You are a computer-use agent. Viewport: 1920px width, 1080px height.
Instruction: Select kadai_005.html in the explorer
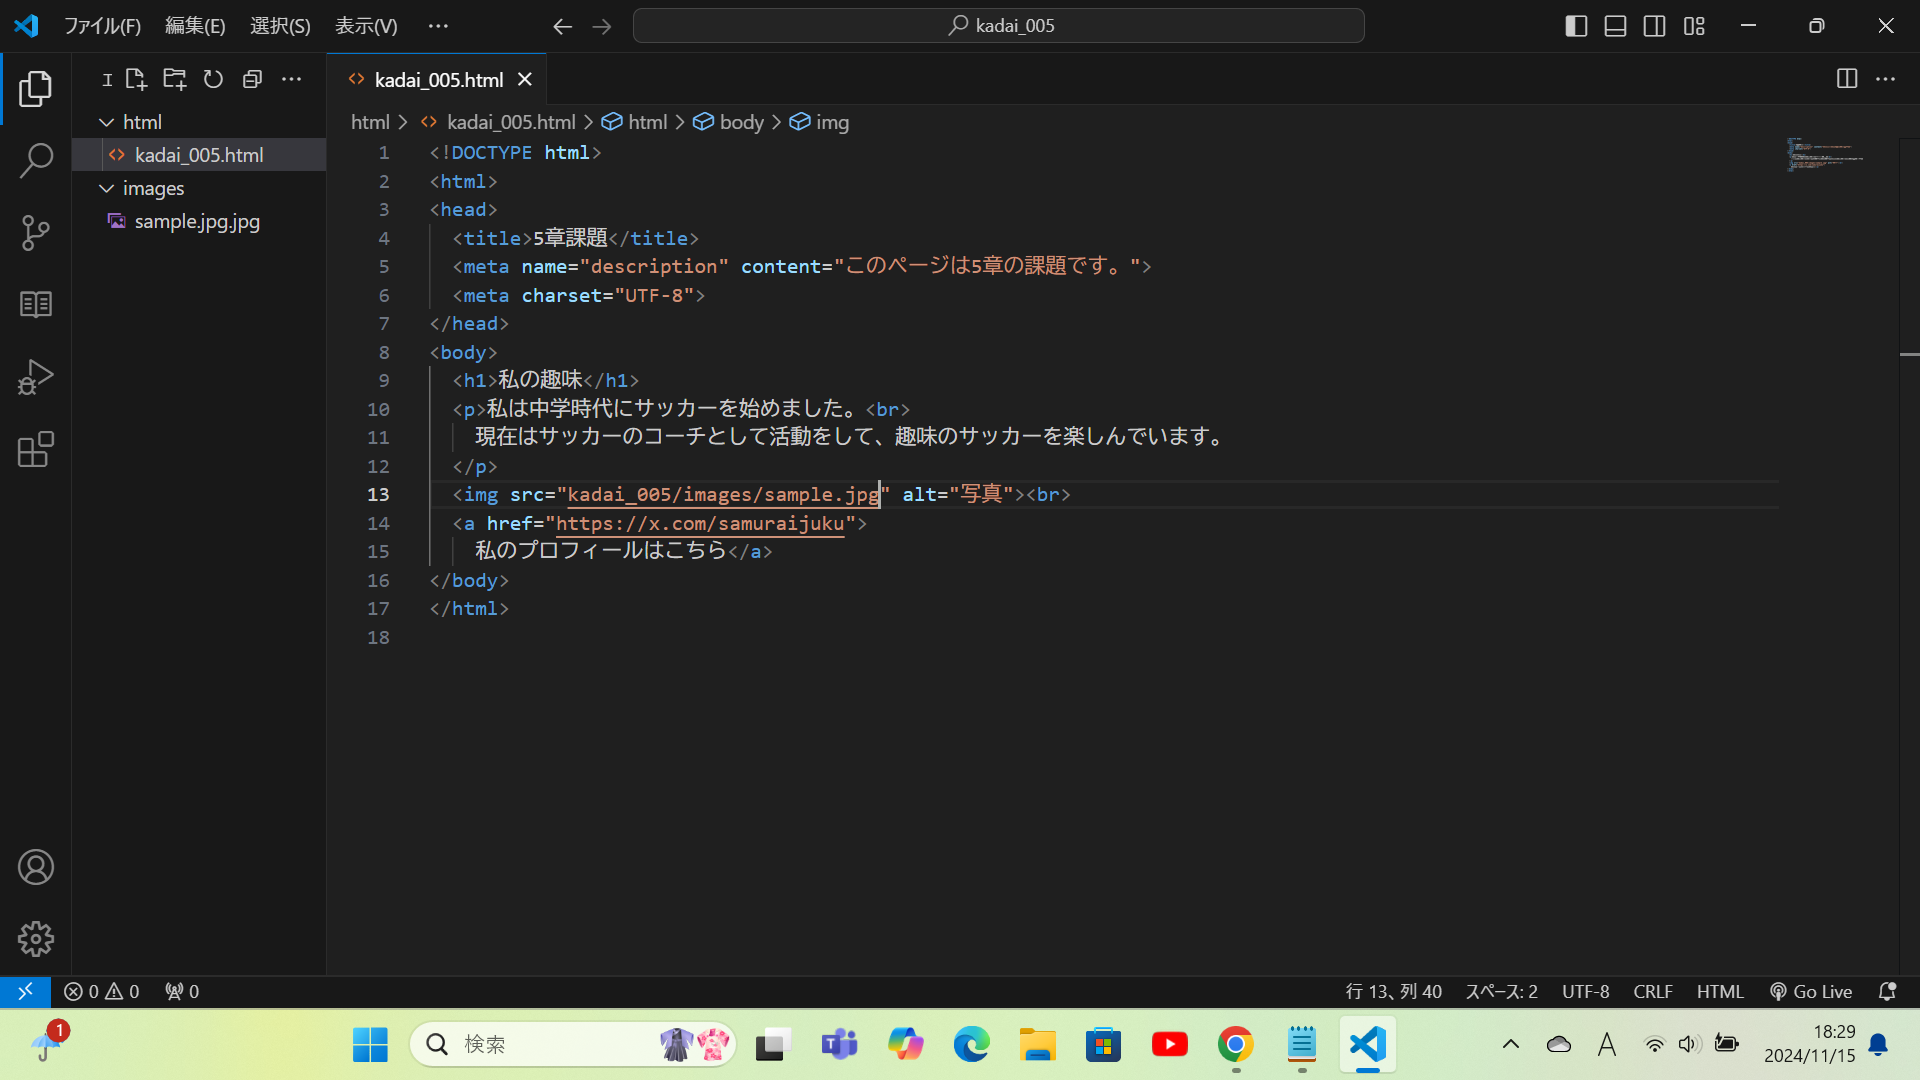click(x=199, y=155)
